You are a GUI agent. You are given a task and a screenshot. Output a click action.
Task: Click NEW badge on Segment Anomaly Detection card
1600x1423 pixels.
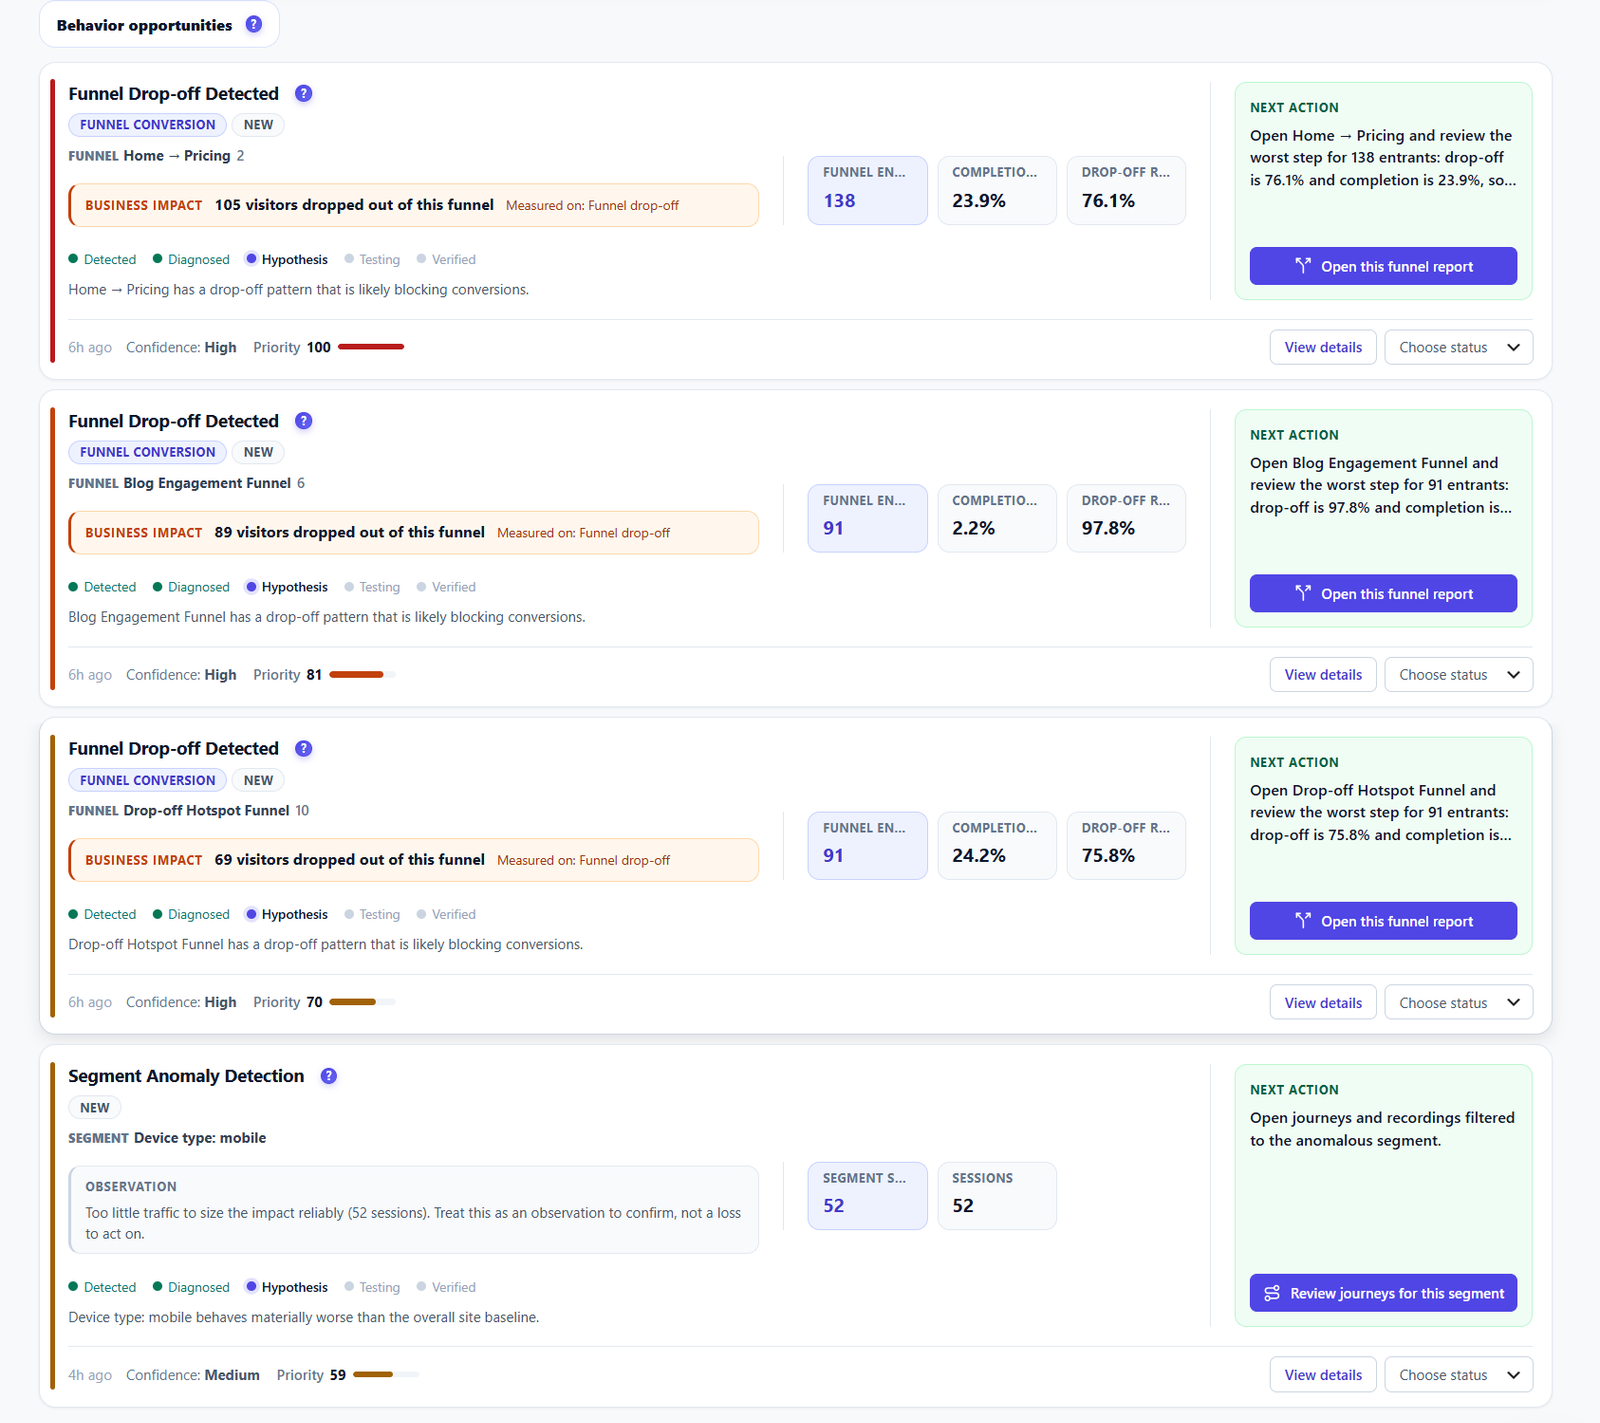coord(95,1107)
